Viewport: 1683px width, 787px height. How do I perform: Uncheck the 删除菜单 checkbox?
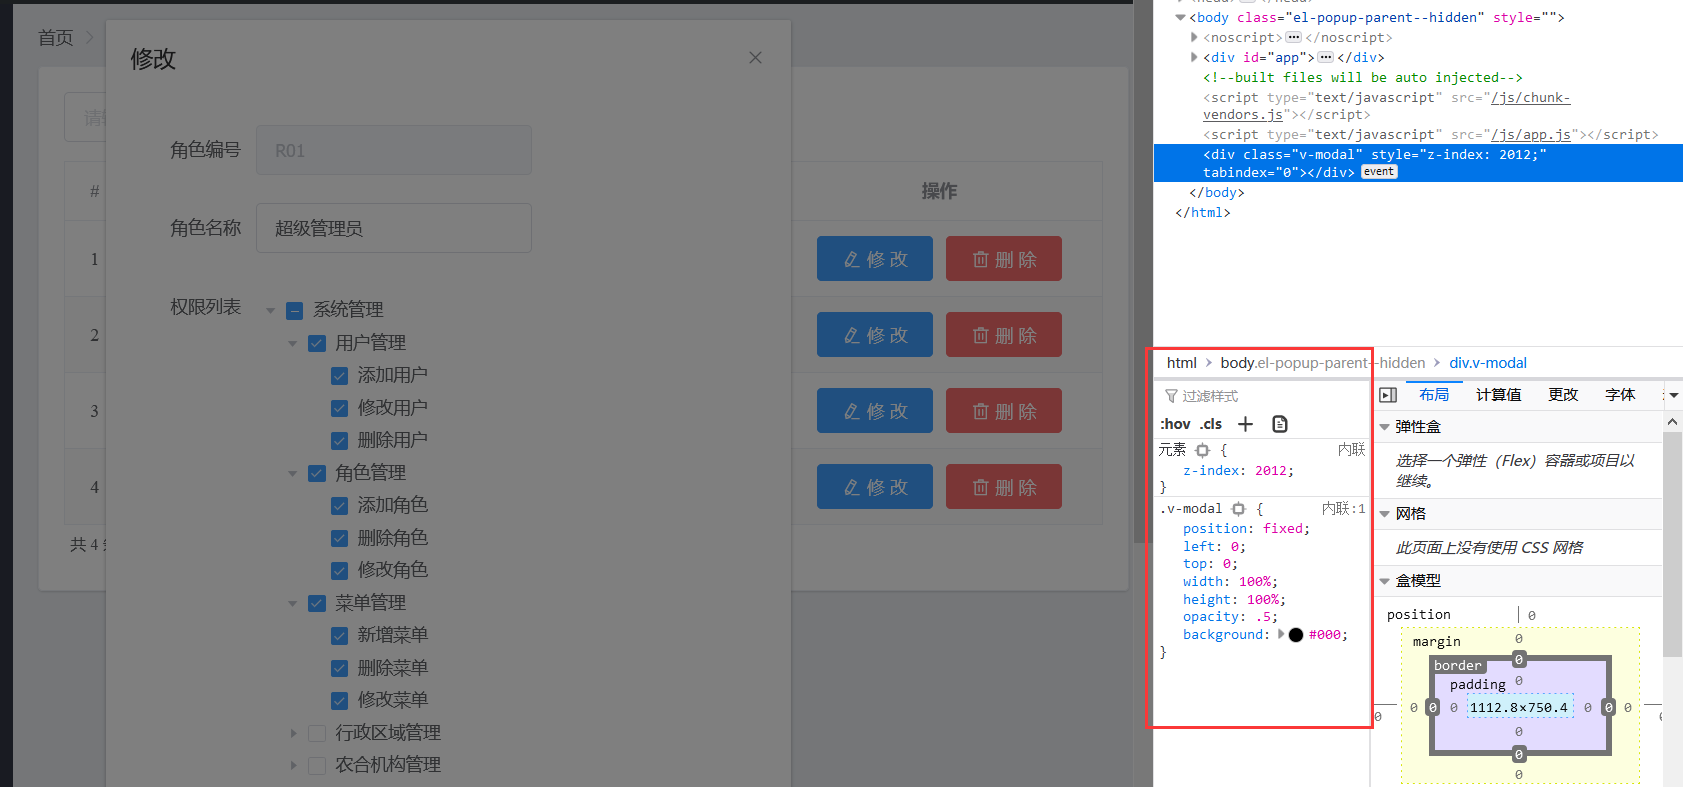tap(339, 668)
